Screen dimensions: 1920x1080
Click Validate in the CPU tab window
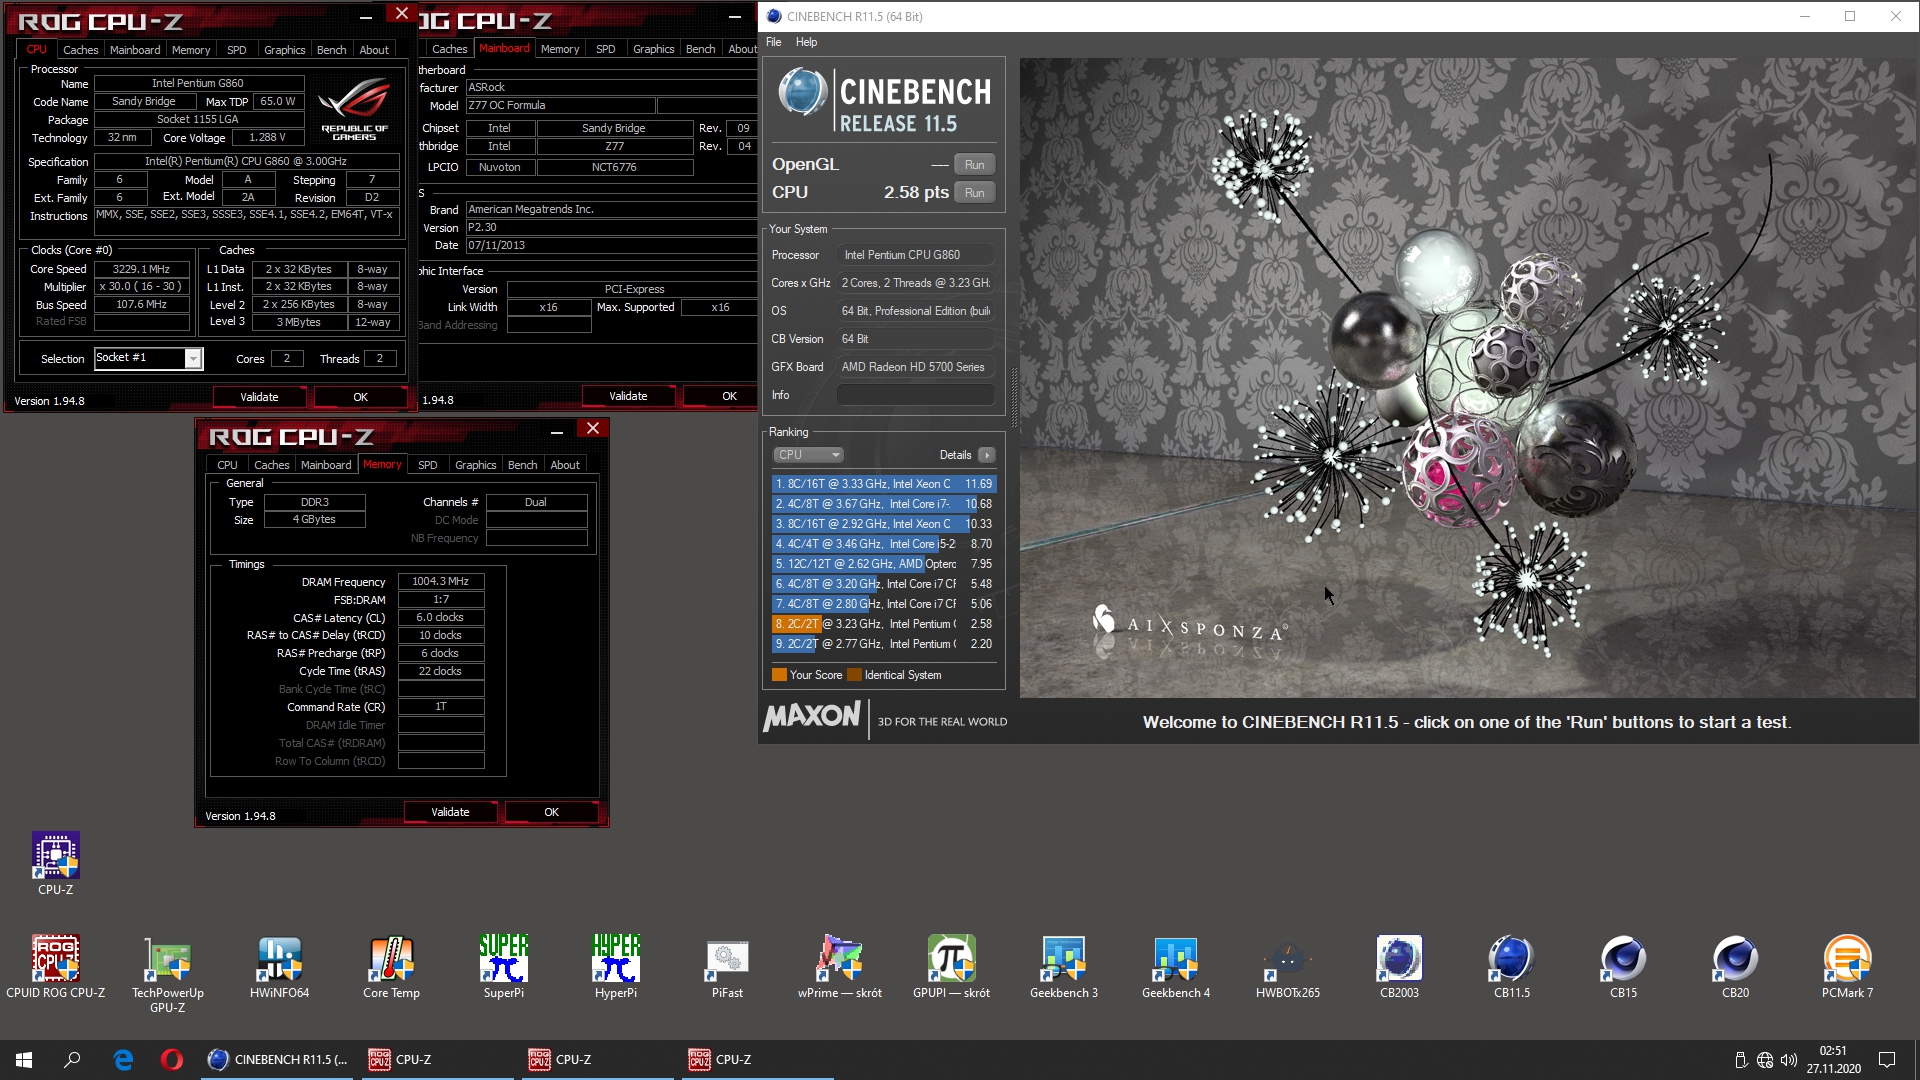click(259, 397)
